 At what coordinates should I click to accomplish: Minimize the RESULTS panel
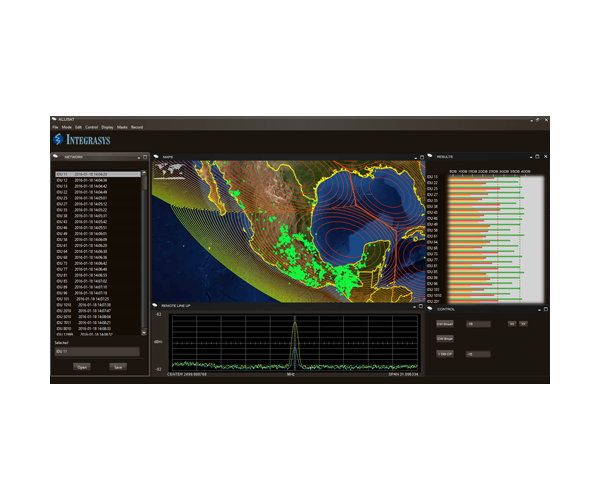[531, 157]
